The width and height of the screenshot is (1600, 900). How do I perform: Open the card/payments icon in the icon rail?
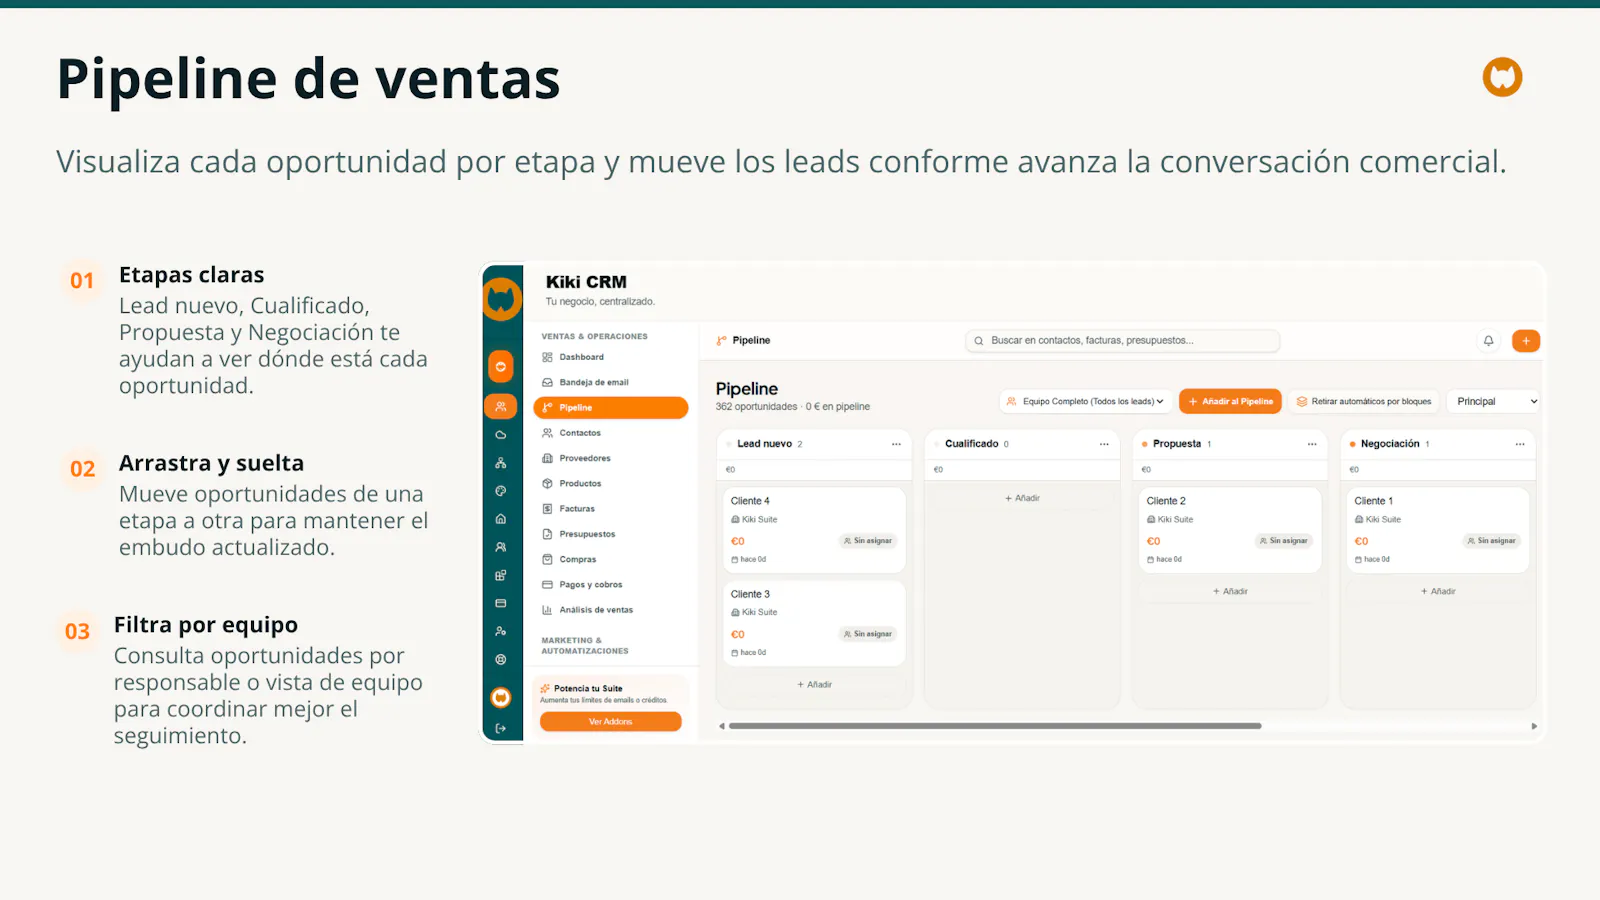(x=501, y=603)
